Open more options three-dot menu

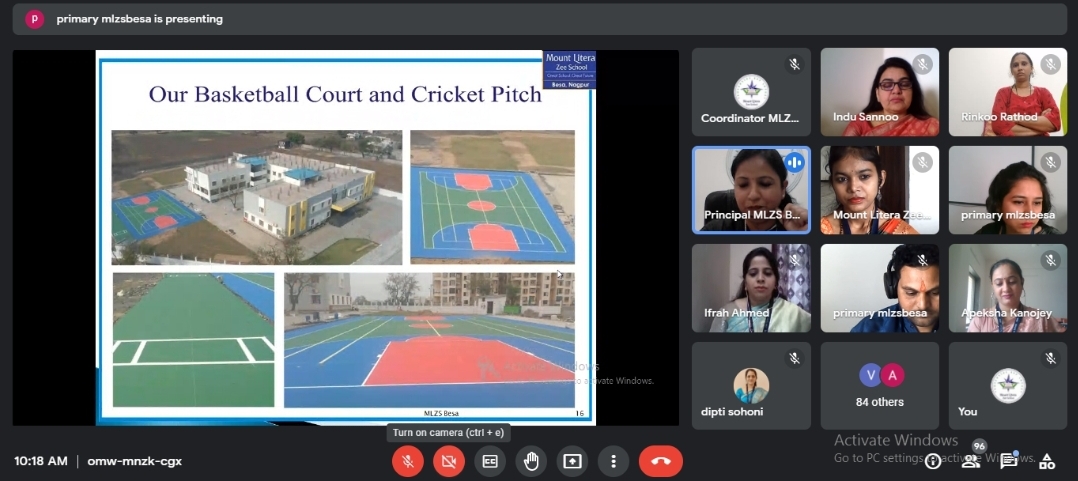(614, 462)
